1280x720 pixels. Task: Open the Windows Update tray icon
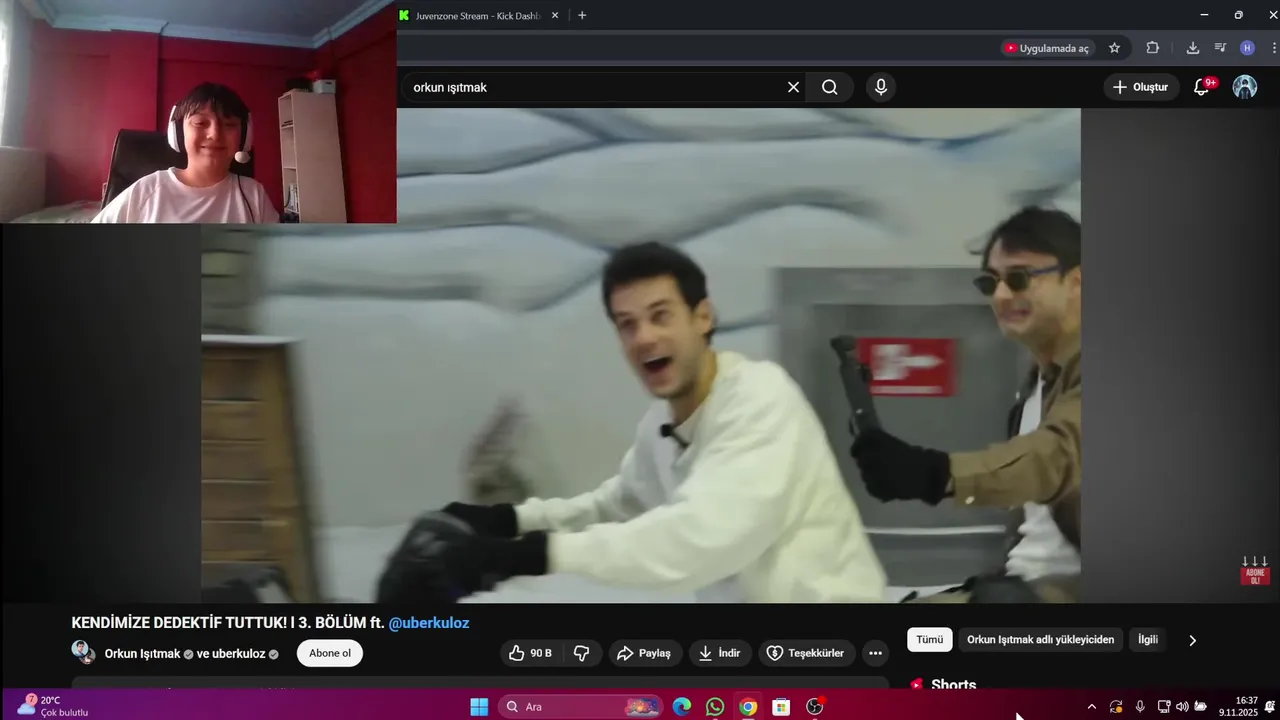(x=1116, y=707)
